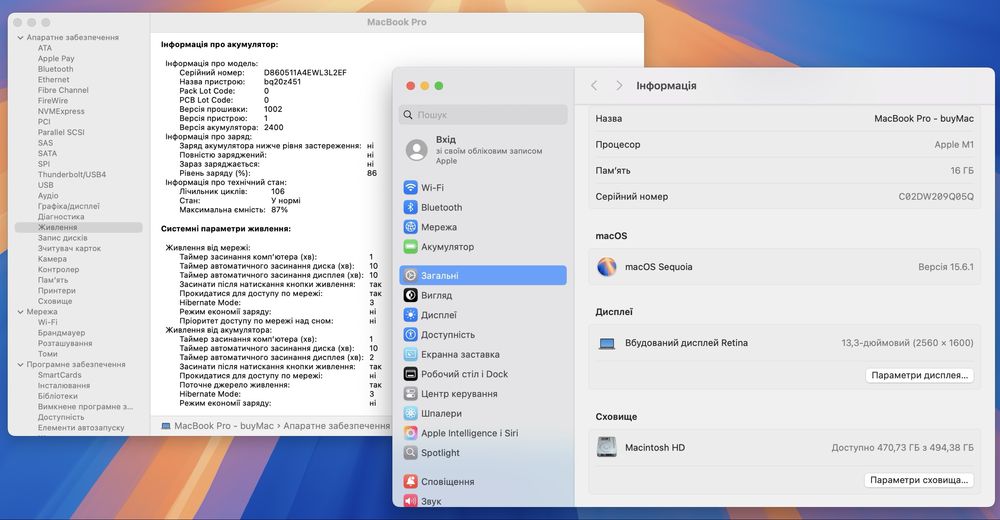Select Ethernet in System Information sidebar
Screen dimensions: 1000x520
[54, 80]
